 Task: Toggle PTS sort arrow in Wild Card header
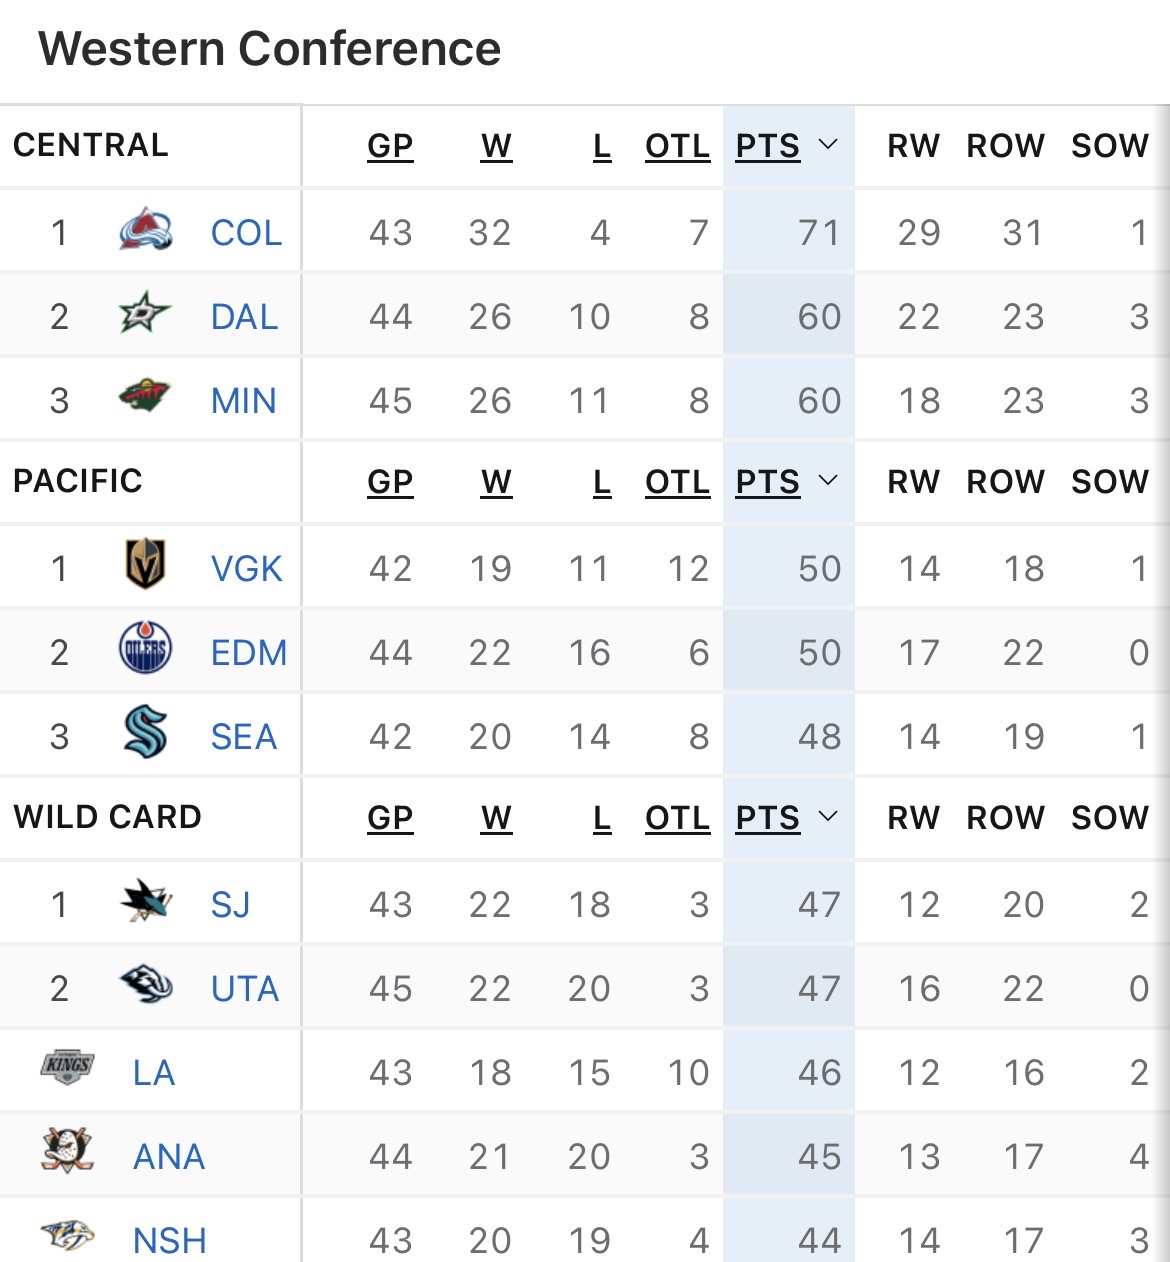(x=827, y=817)
